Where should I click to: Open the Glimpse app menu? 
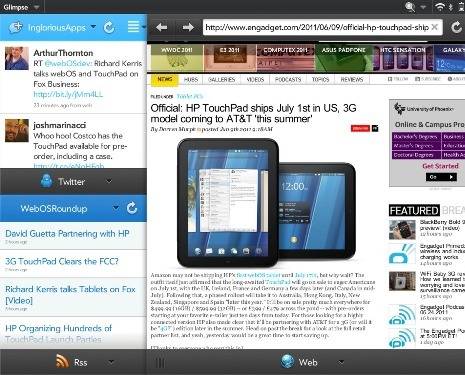click(21, 7)
